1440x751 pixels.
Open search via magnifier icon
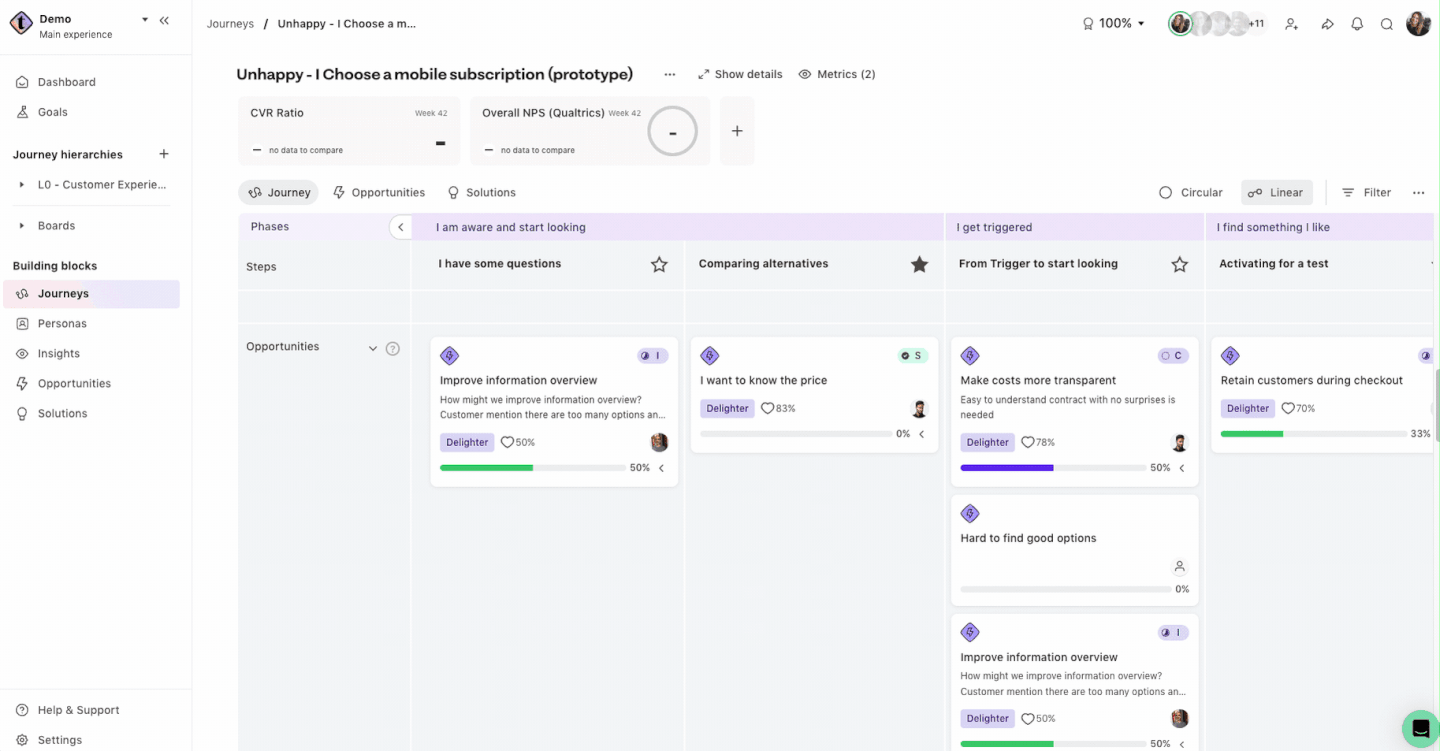1387,24
